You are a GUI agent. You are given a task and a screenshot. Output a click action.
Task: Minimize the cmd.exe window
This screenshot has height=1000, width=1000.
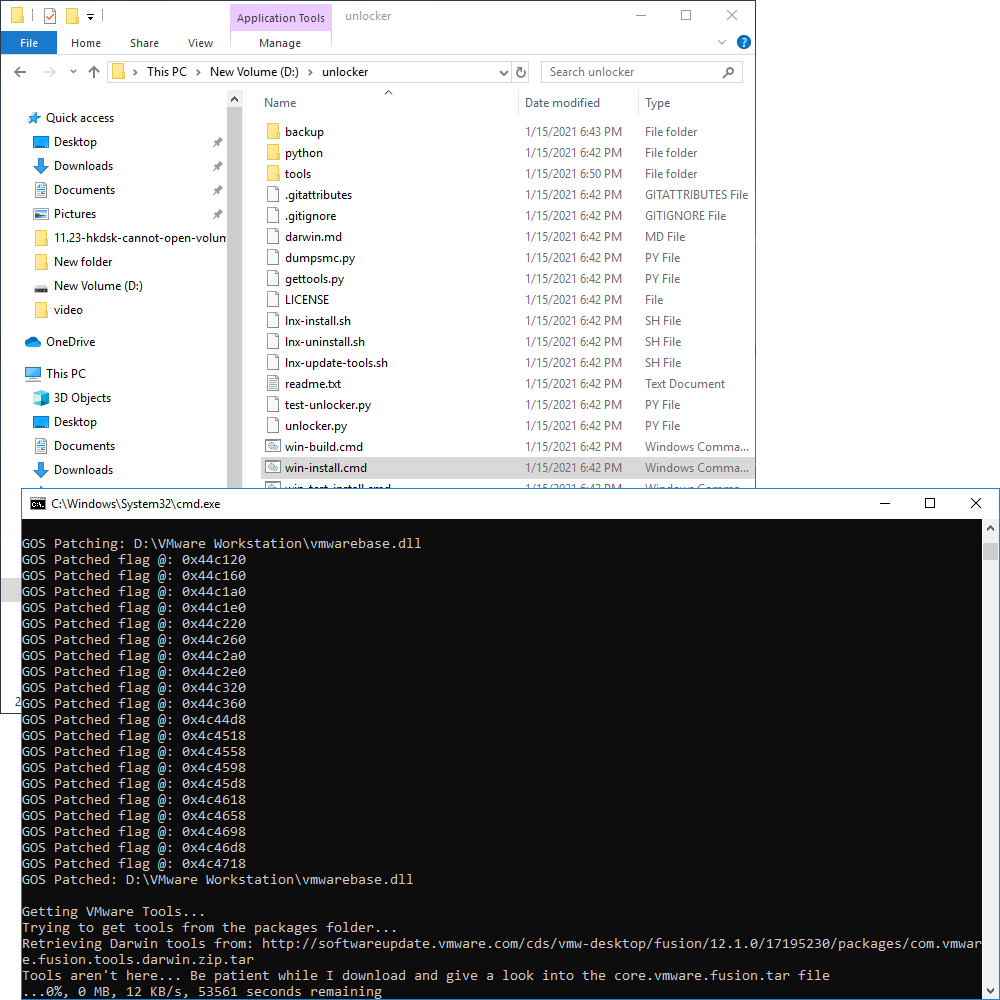(885, 503)
